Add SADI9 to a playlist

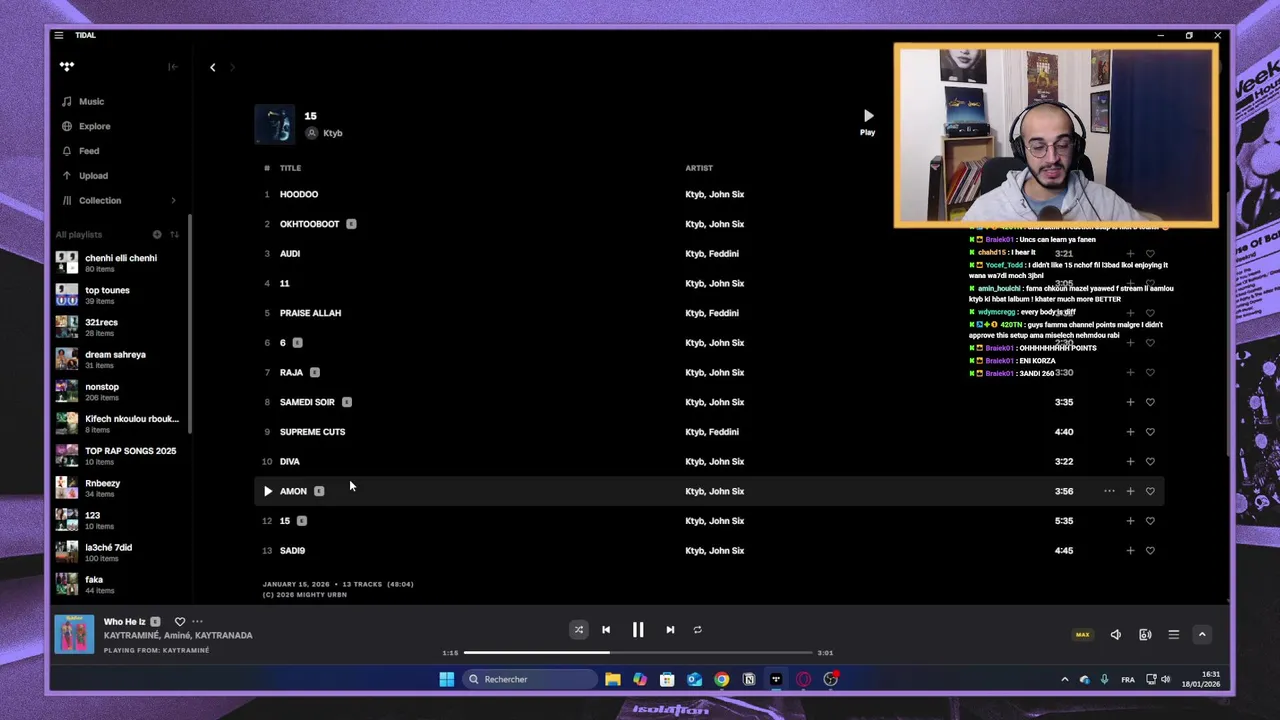(1130, 550)
